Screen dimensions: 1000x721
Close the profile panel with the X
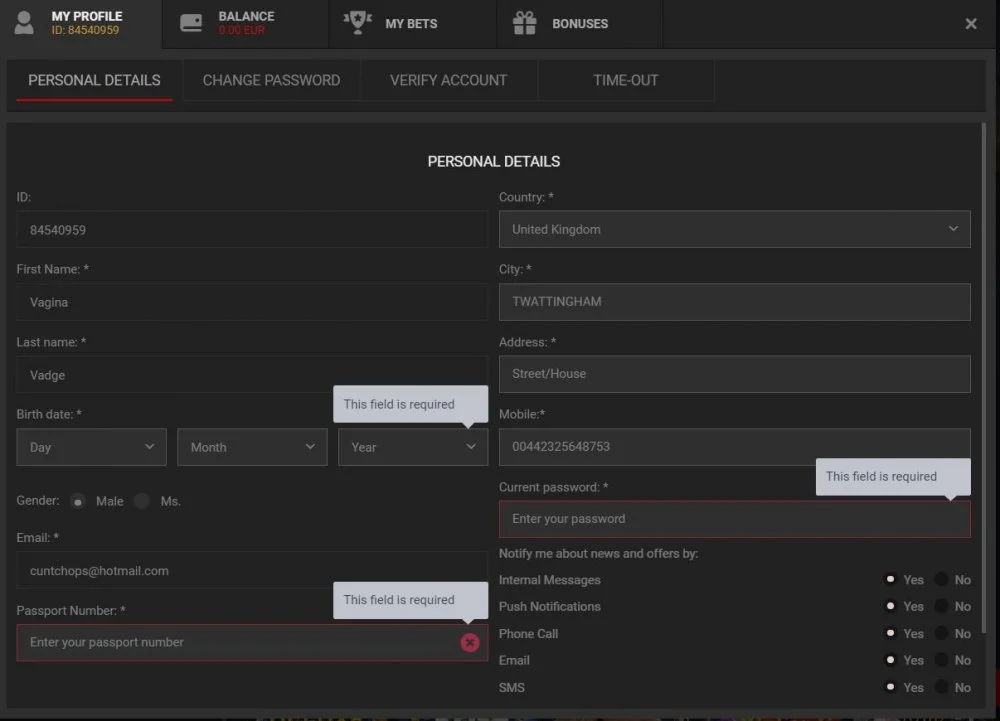(971, 24)
